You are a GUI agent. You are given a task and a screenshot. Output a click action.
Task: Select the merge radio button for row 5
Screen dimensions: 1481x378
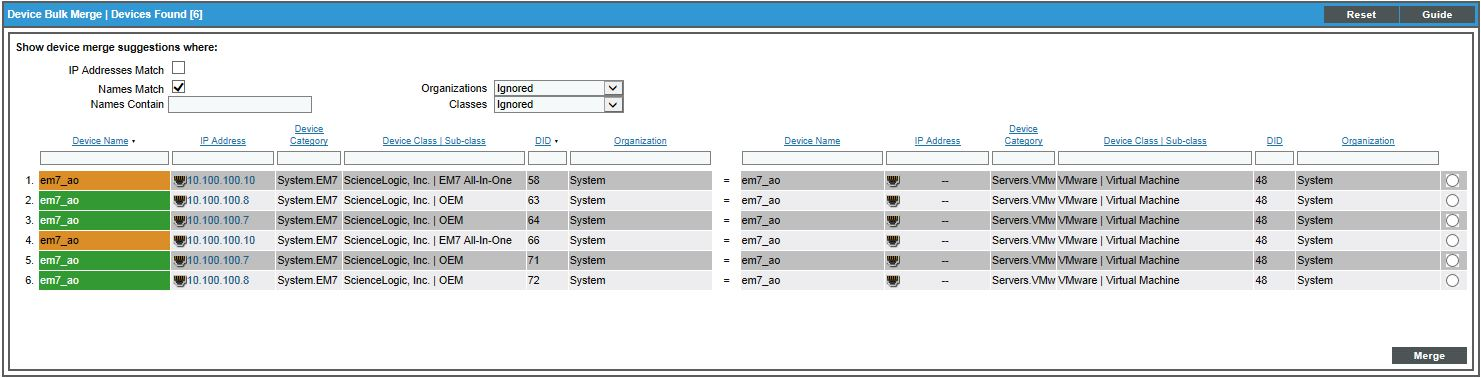click(1452, 261)
